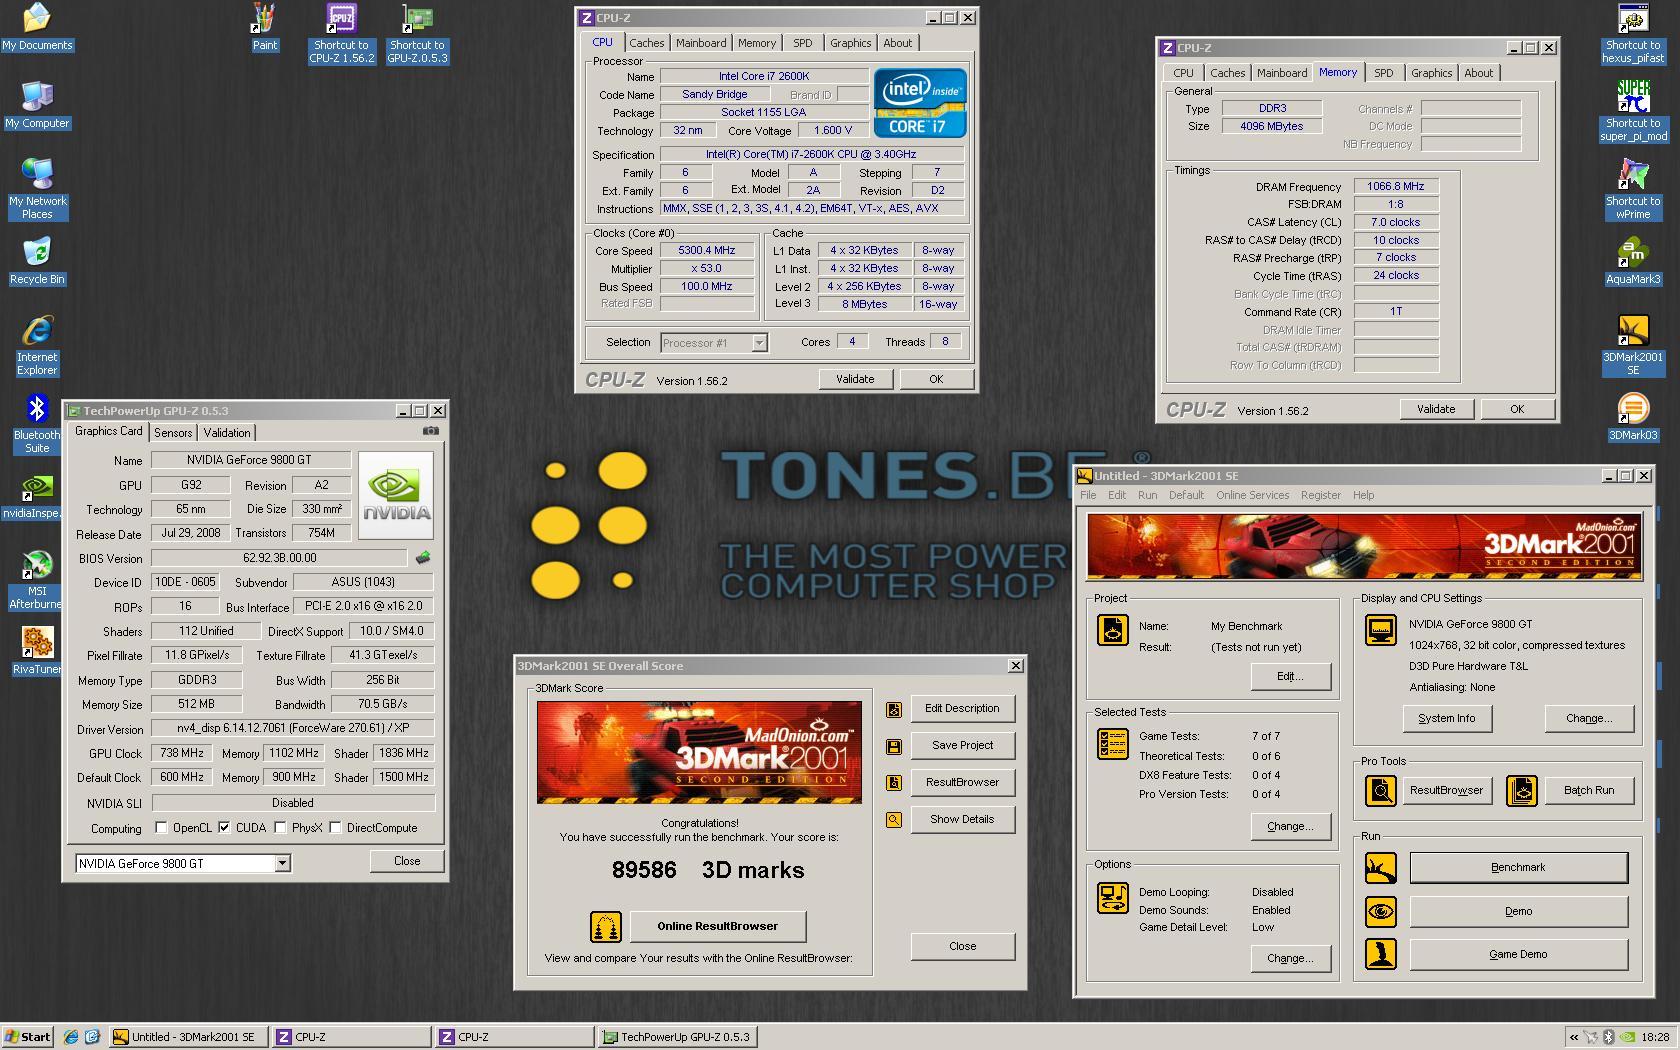Switch to Sensors tab in GPU-Z

(x=172, y=433)
